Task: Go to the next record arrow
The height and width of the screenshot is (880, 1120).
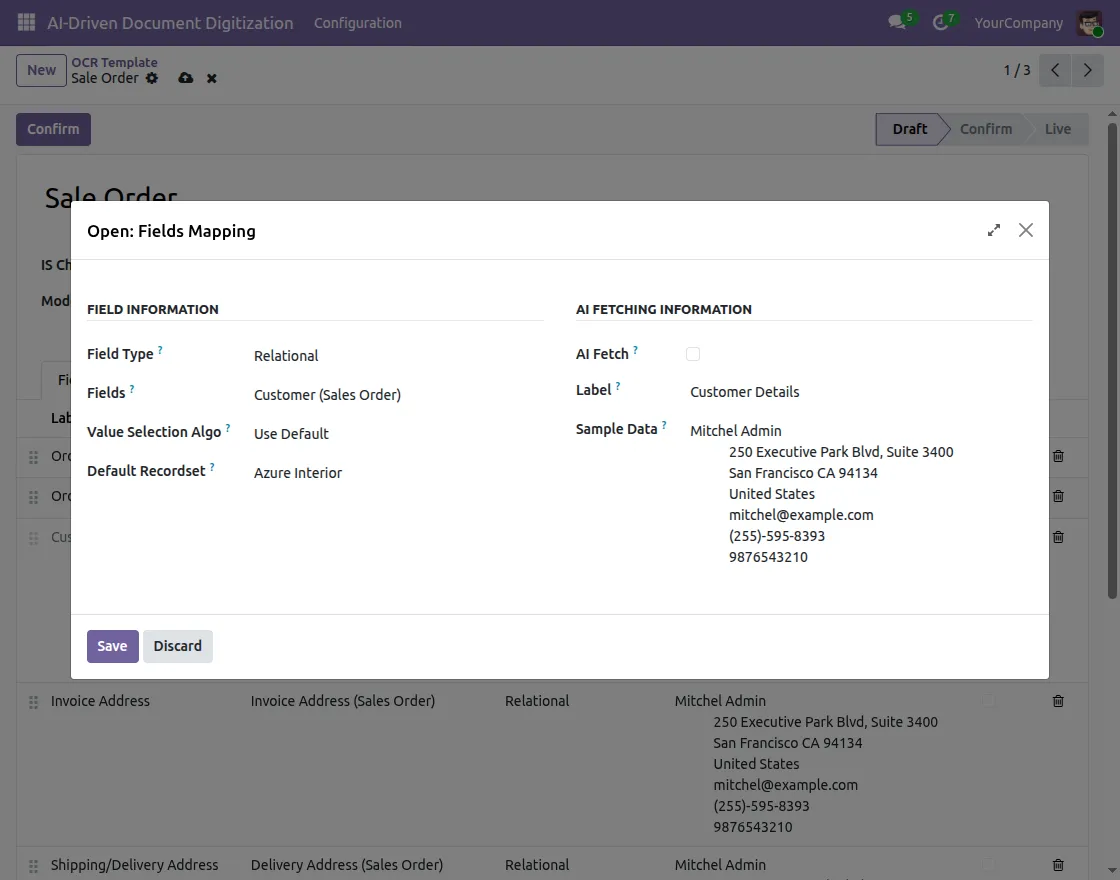Action: coord(1087,70)
